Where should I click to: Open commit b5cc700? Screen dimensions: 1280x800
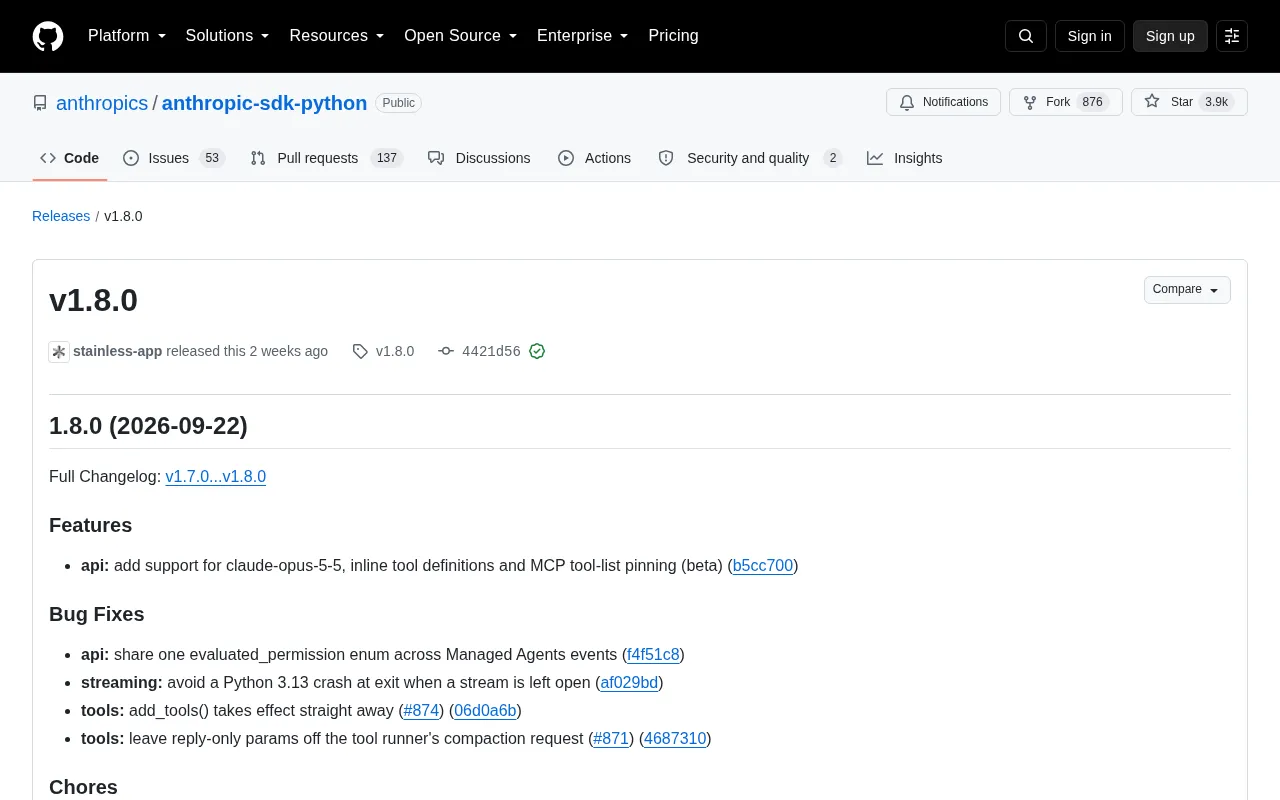(x=763, y=565)
